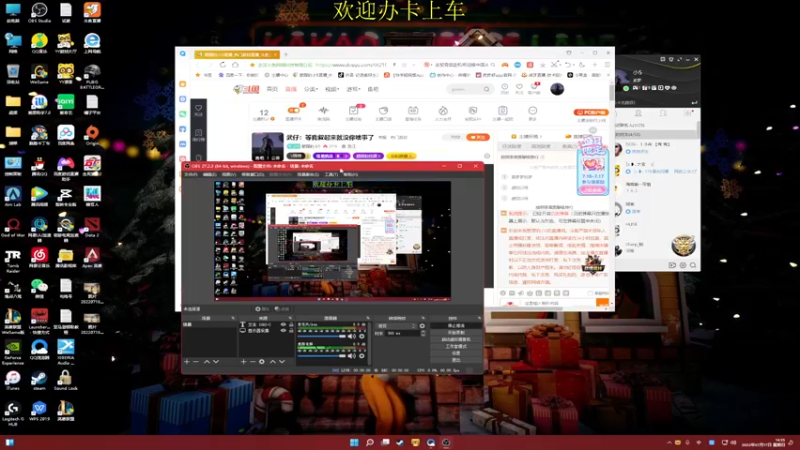The height and width of the screenshot is (450, 800).
Task: Click Exit in OBS controls panel
Action: coord(456,360)
